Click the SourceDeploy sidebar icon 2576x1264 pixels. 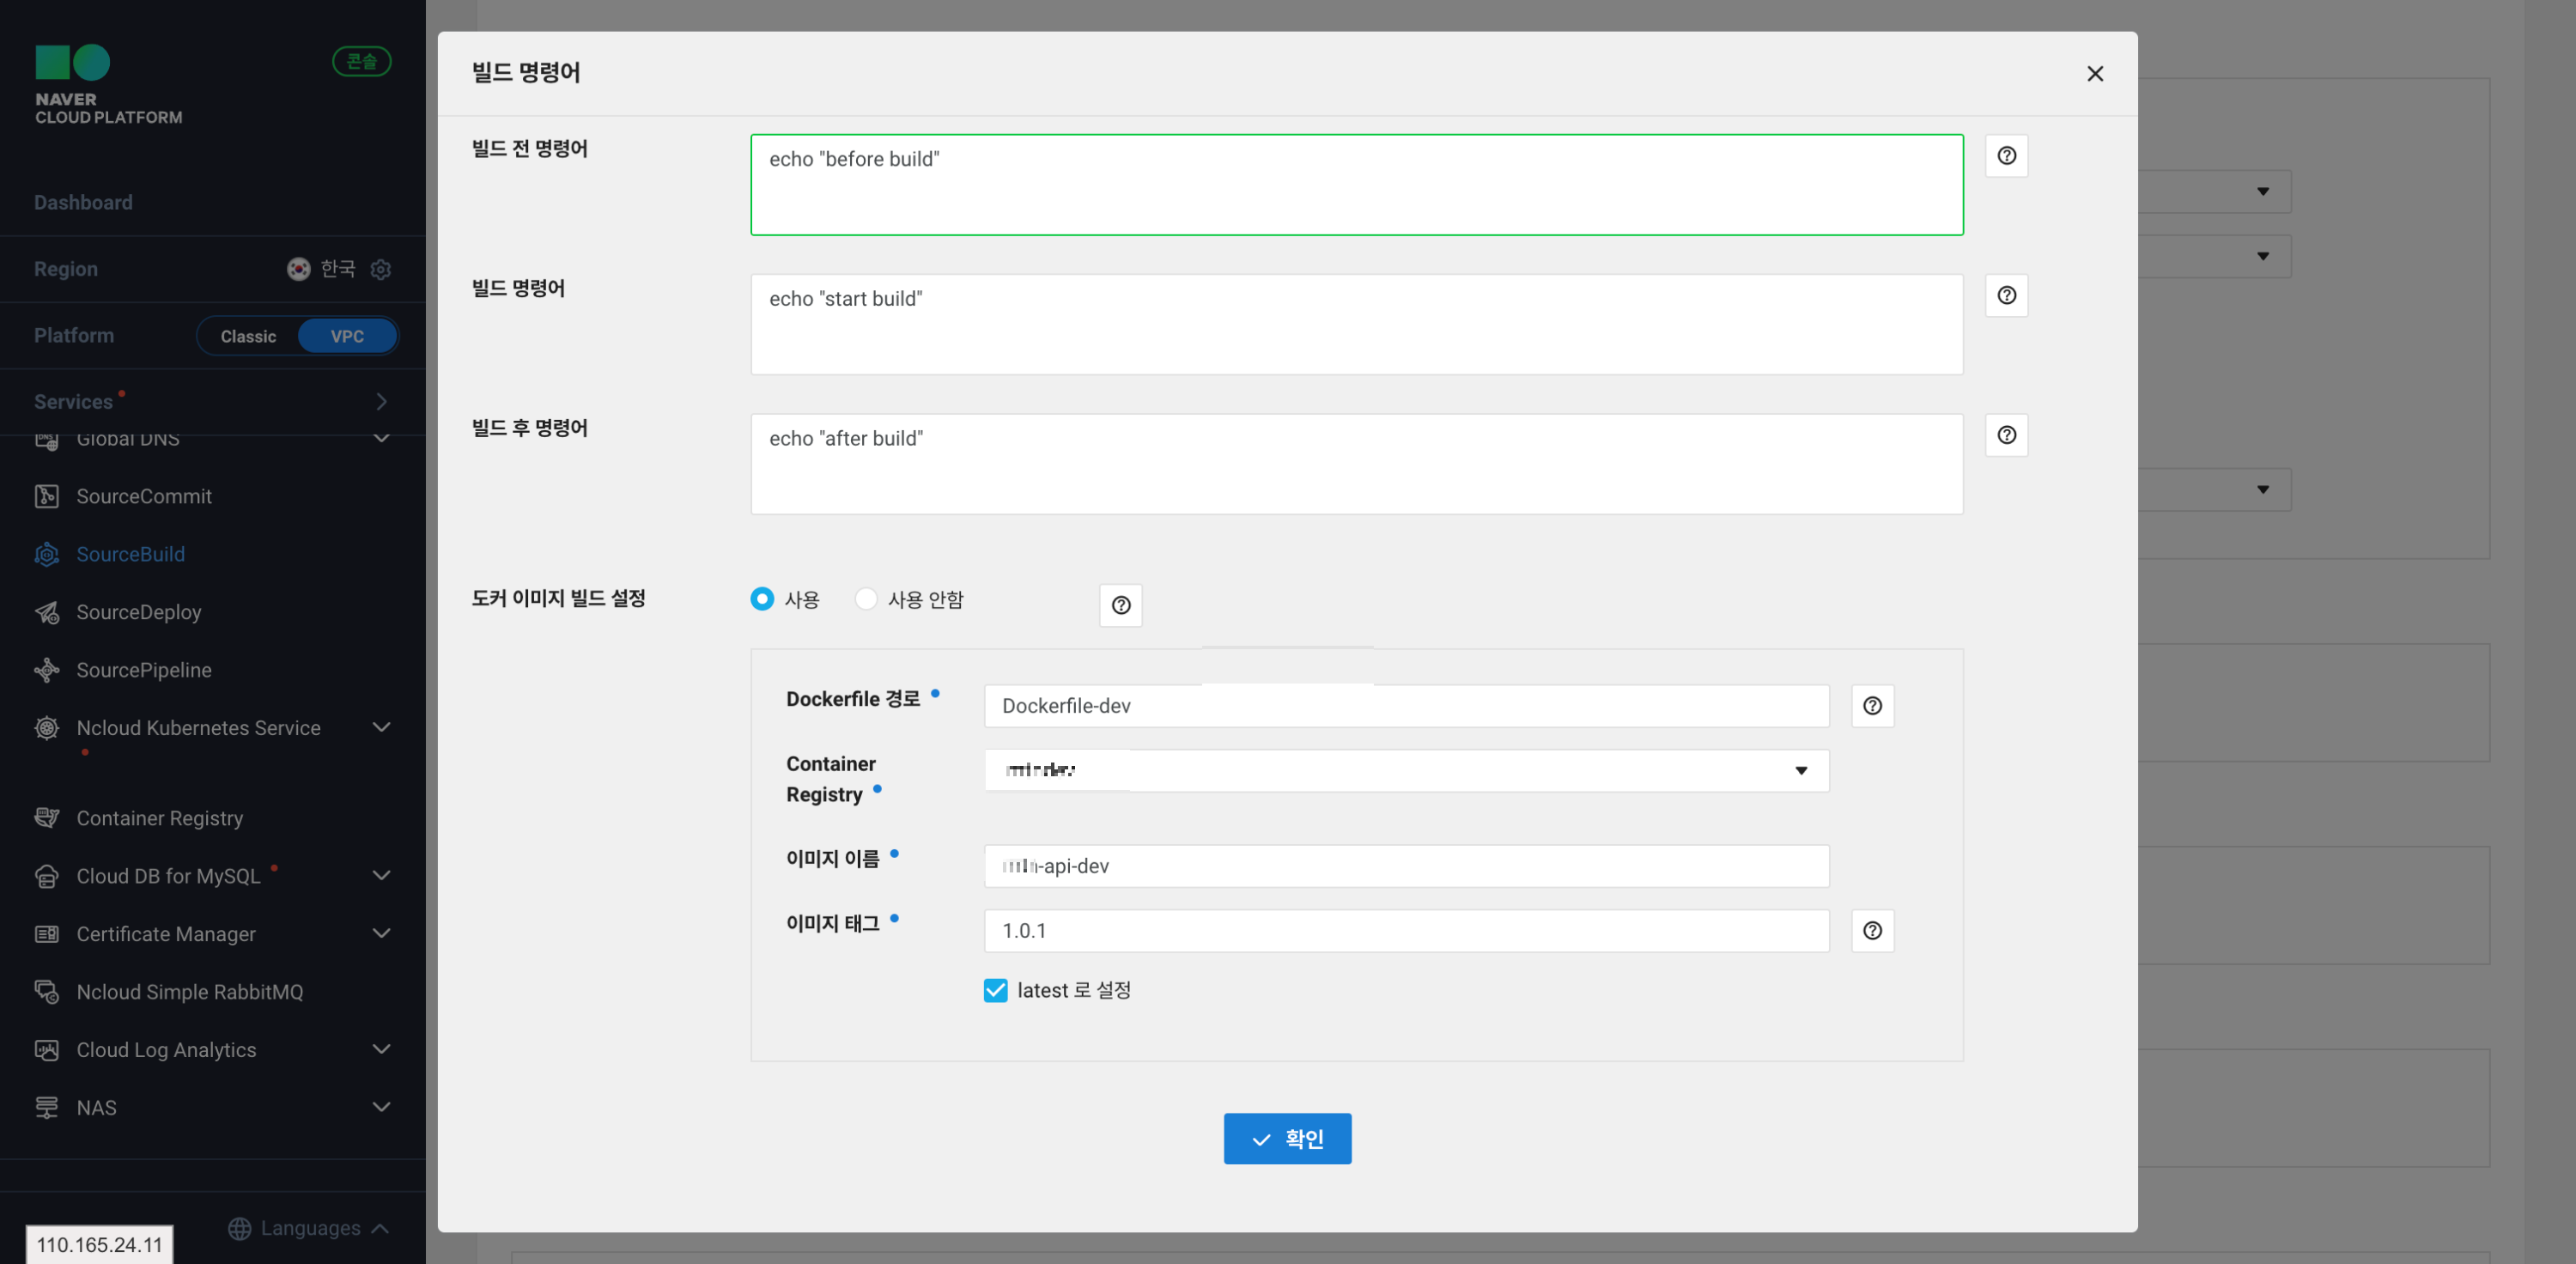pyautogui.click(x=46, y=612)
